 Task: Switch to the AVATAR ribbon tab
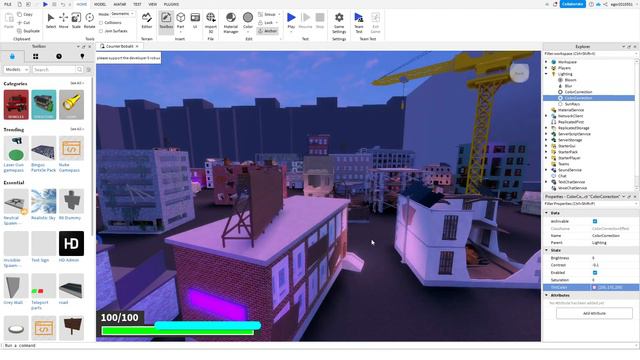click(120, 4)
